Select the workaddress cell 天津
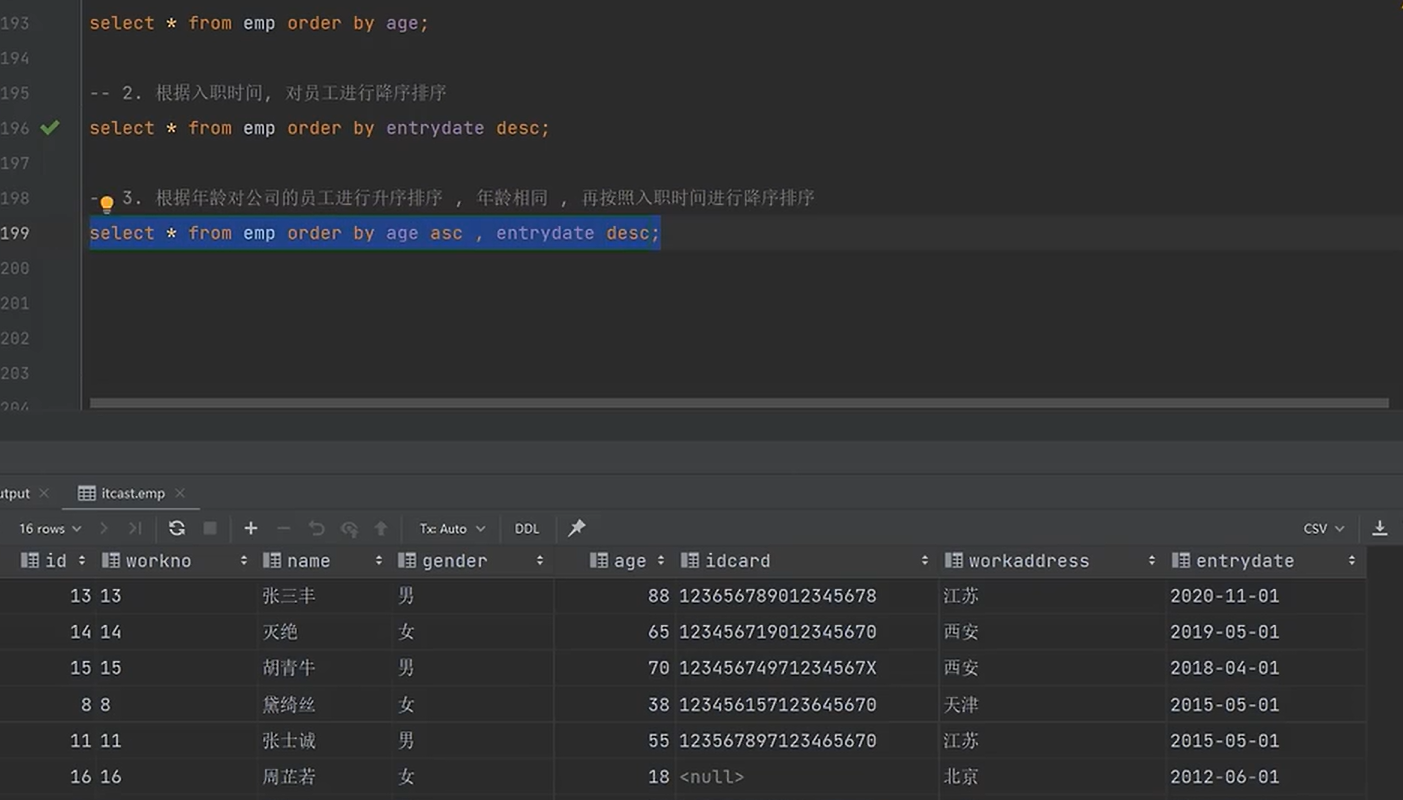This screenshot has height=800, width=1403. coord(1052,705)
